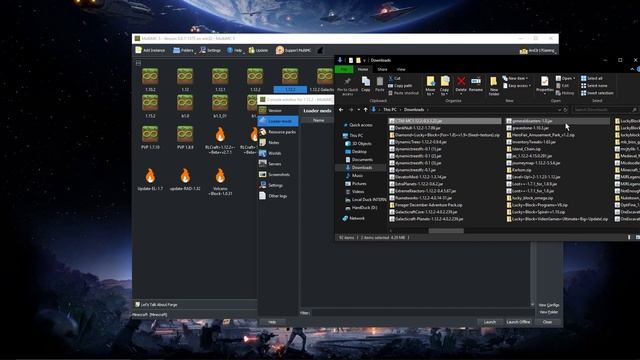Select Network in Explorer navigation pane
640x360 pixels.
[353, 218]
